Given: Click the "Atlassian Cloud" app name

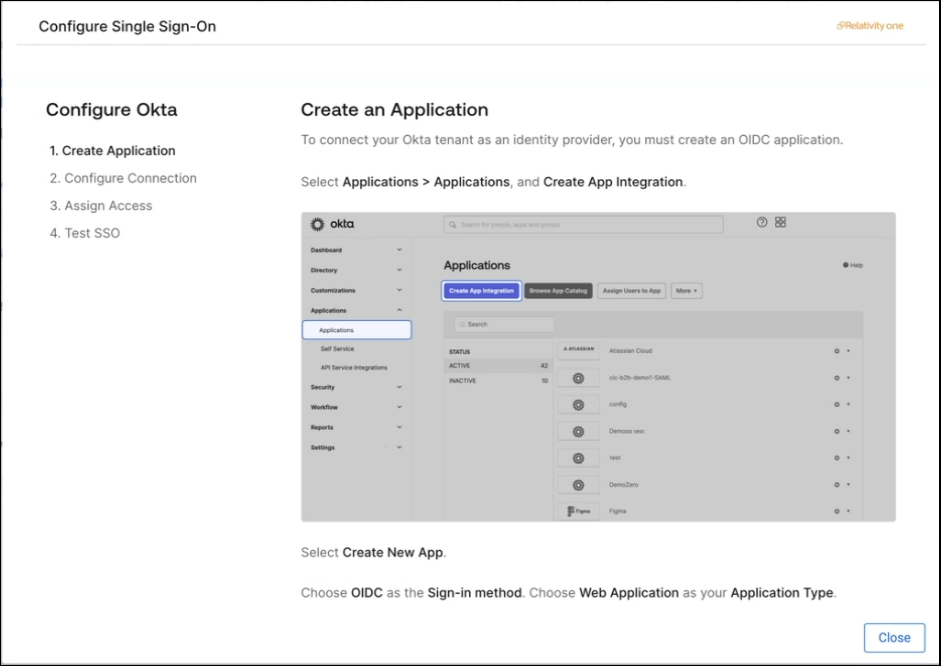Looking at the screenshot, I should 630,351.
